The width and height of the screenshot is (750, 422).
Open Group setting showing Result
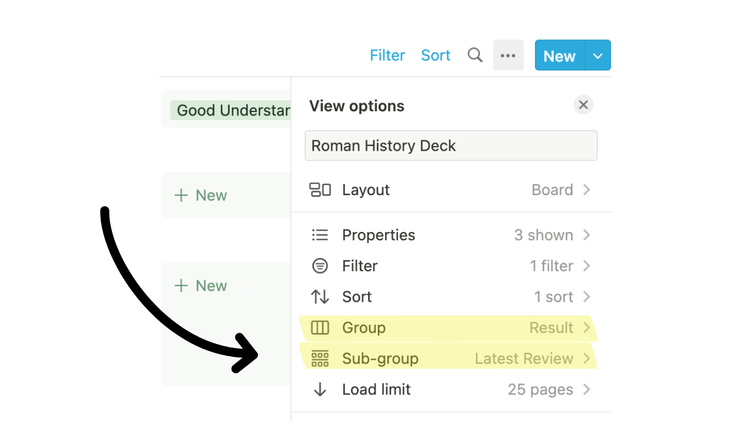551,328
